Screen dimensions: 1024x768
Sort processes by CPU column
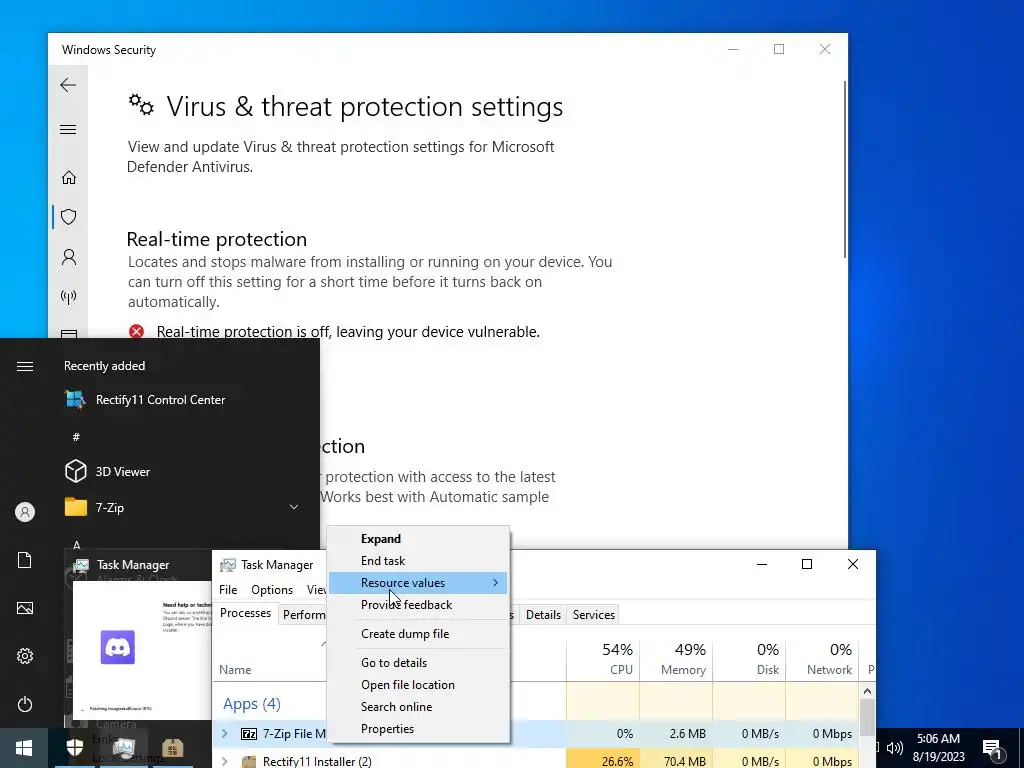coord(603,659)
